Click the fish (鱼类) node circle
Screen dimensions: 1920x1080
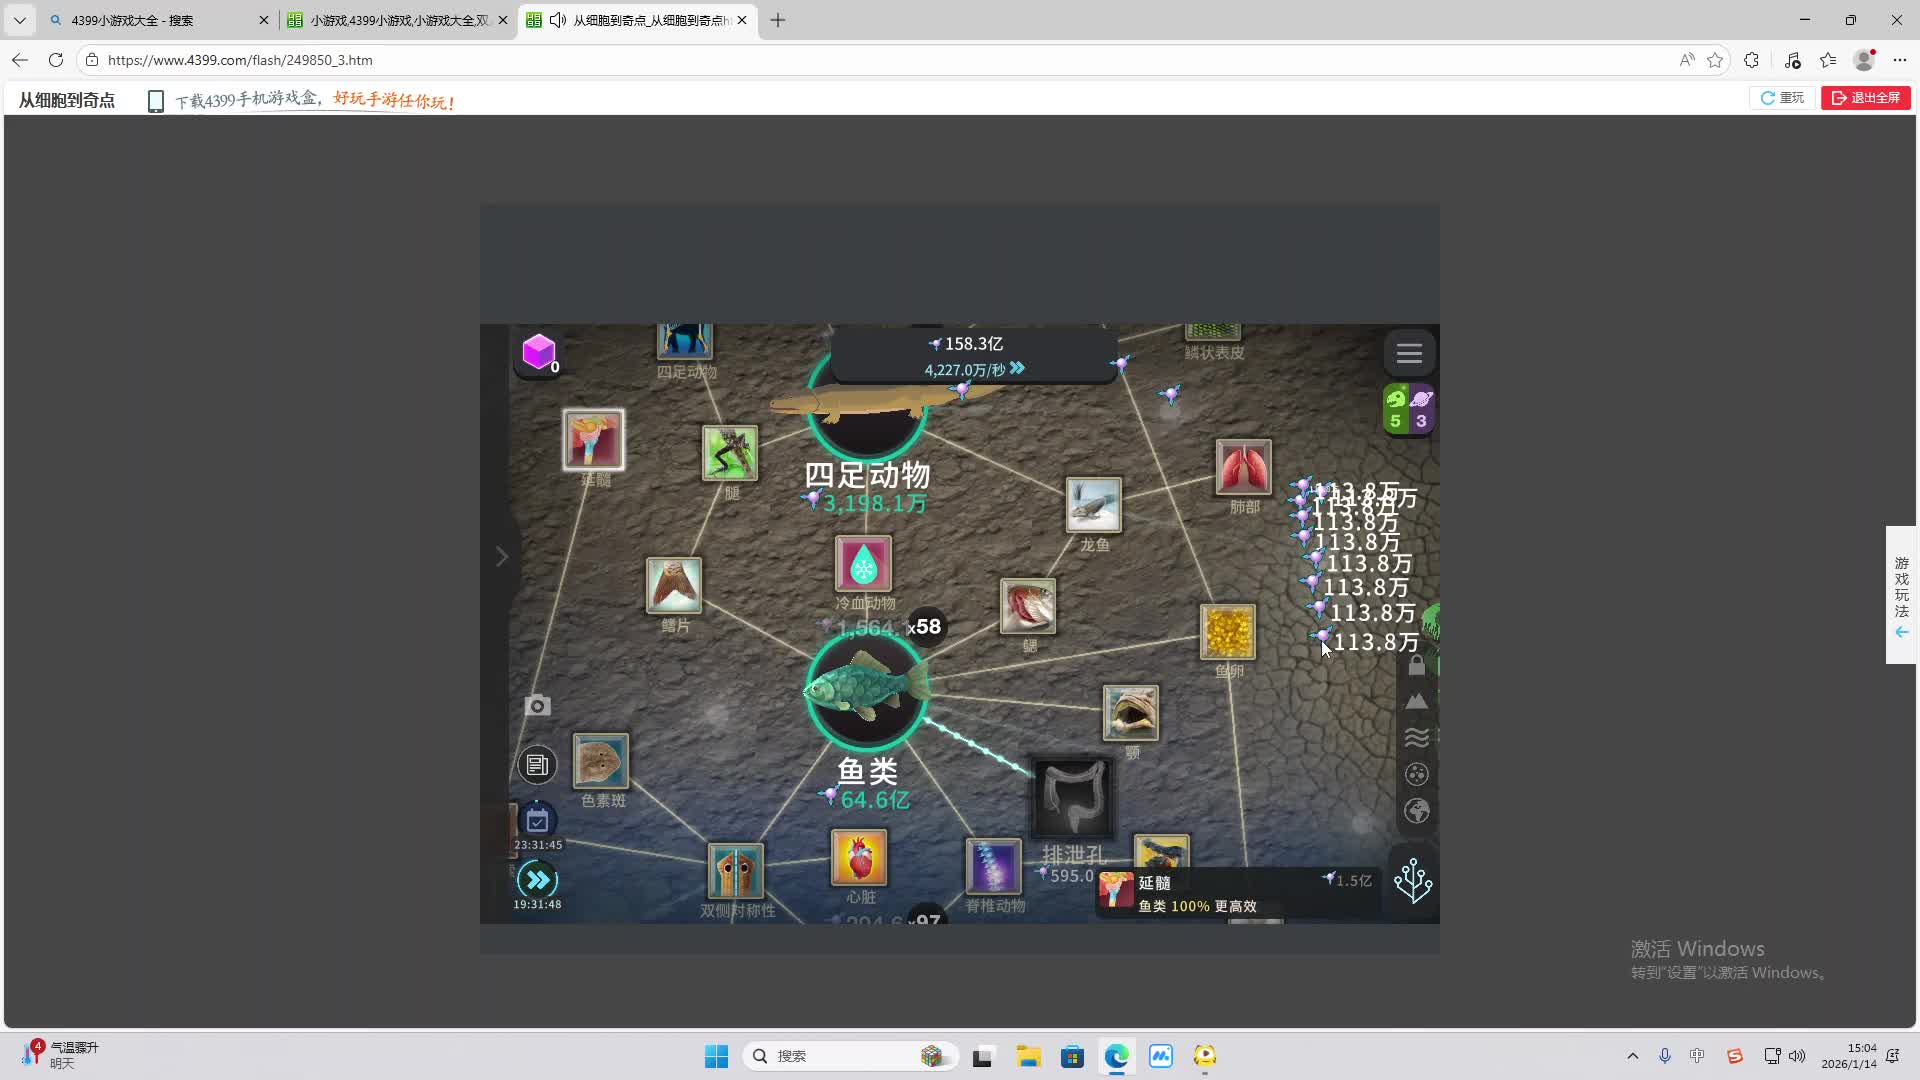[866, 689]
